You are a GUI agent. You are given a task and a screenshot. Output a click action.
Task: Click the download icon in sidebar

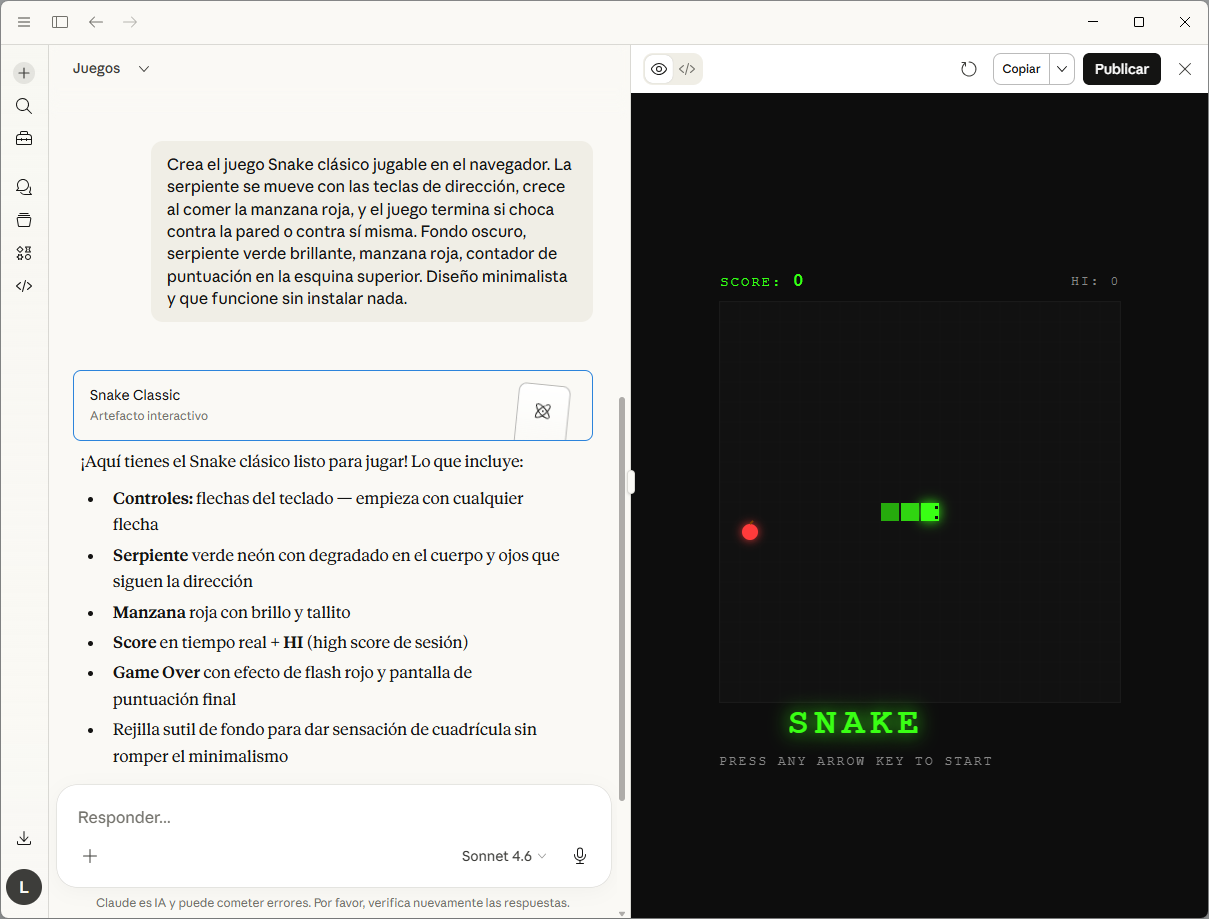(24, 838)
